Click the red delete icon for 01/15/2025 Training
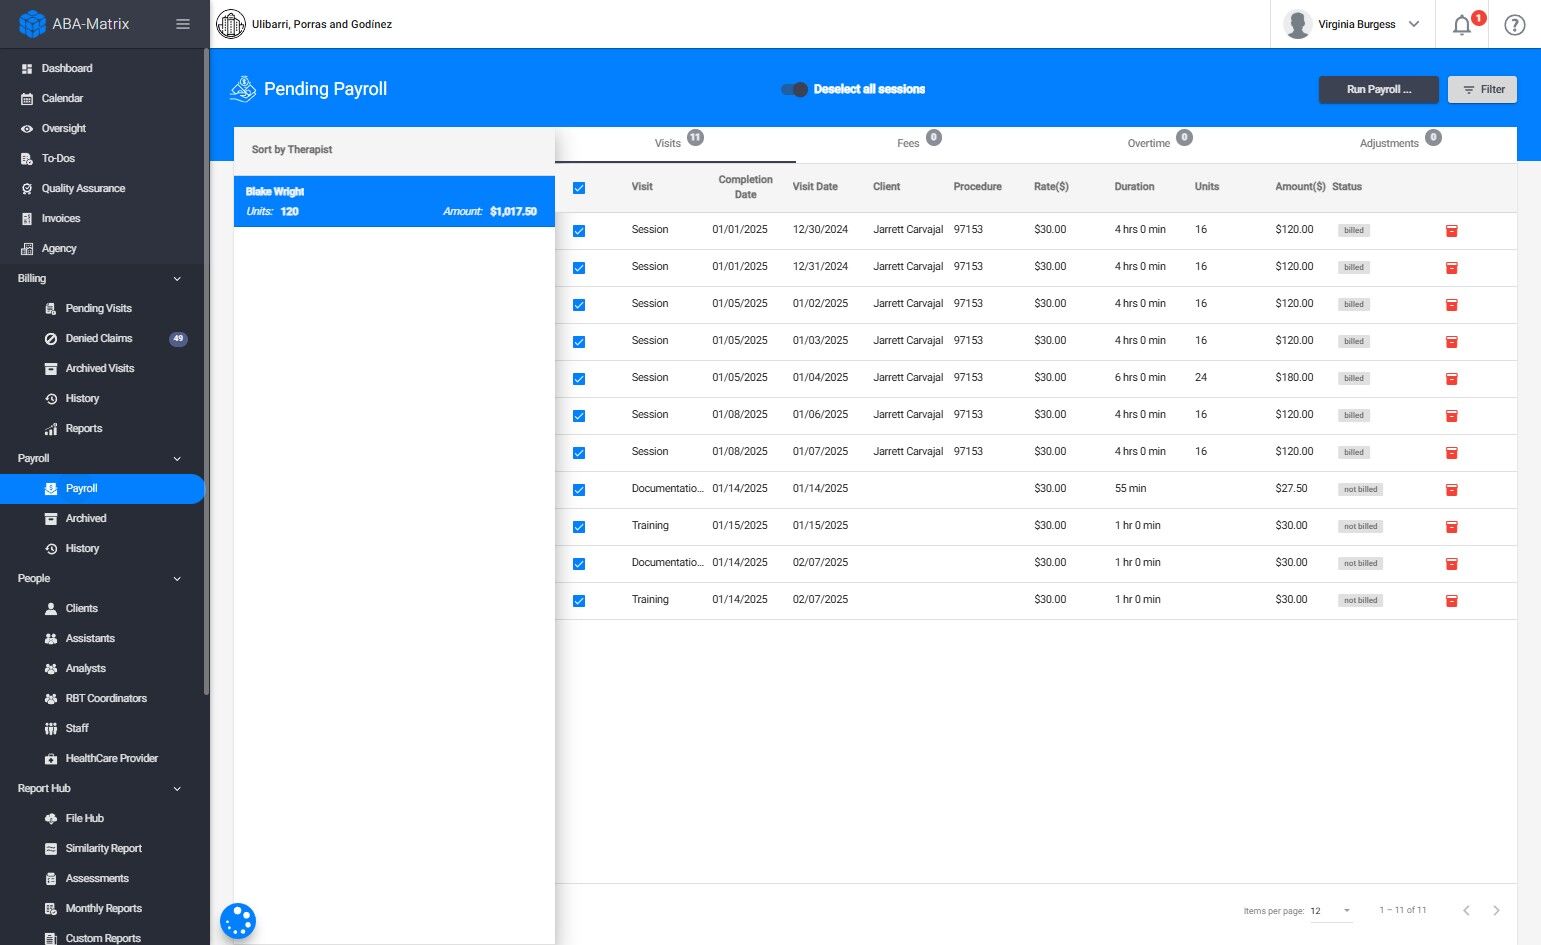Screen dimensions: 1541x945 pyautogui.click(x=1451, y=527)
